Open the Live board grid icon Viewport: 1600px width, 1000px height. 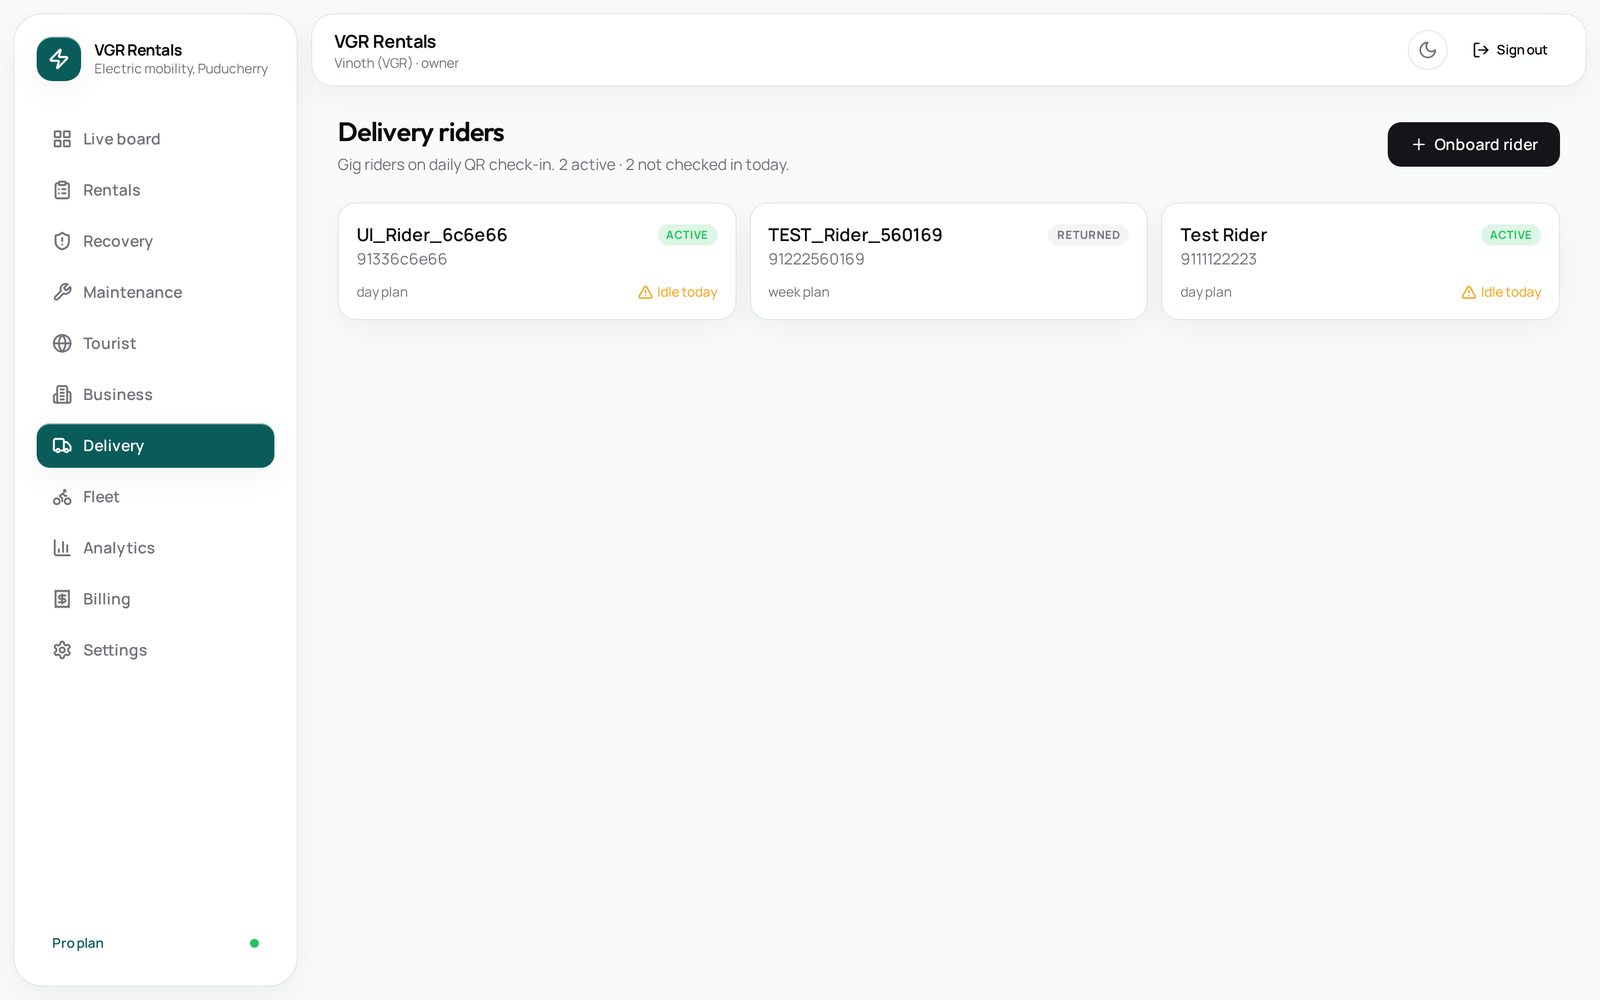[62, 139]
